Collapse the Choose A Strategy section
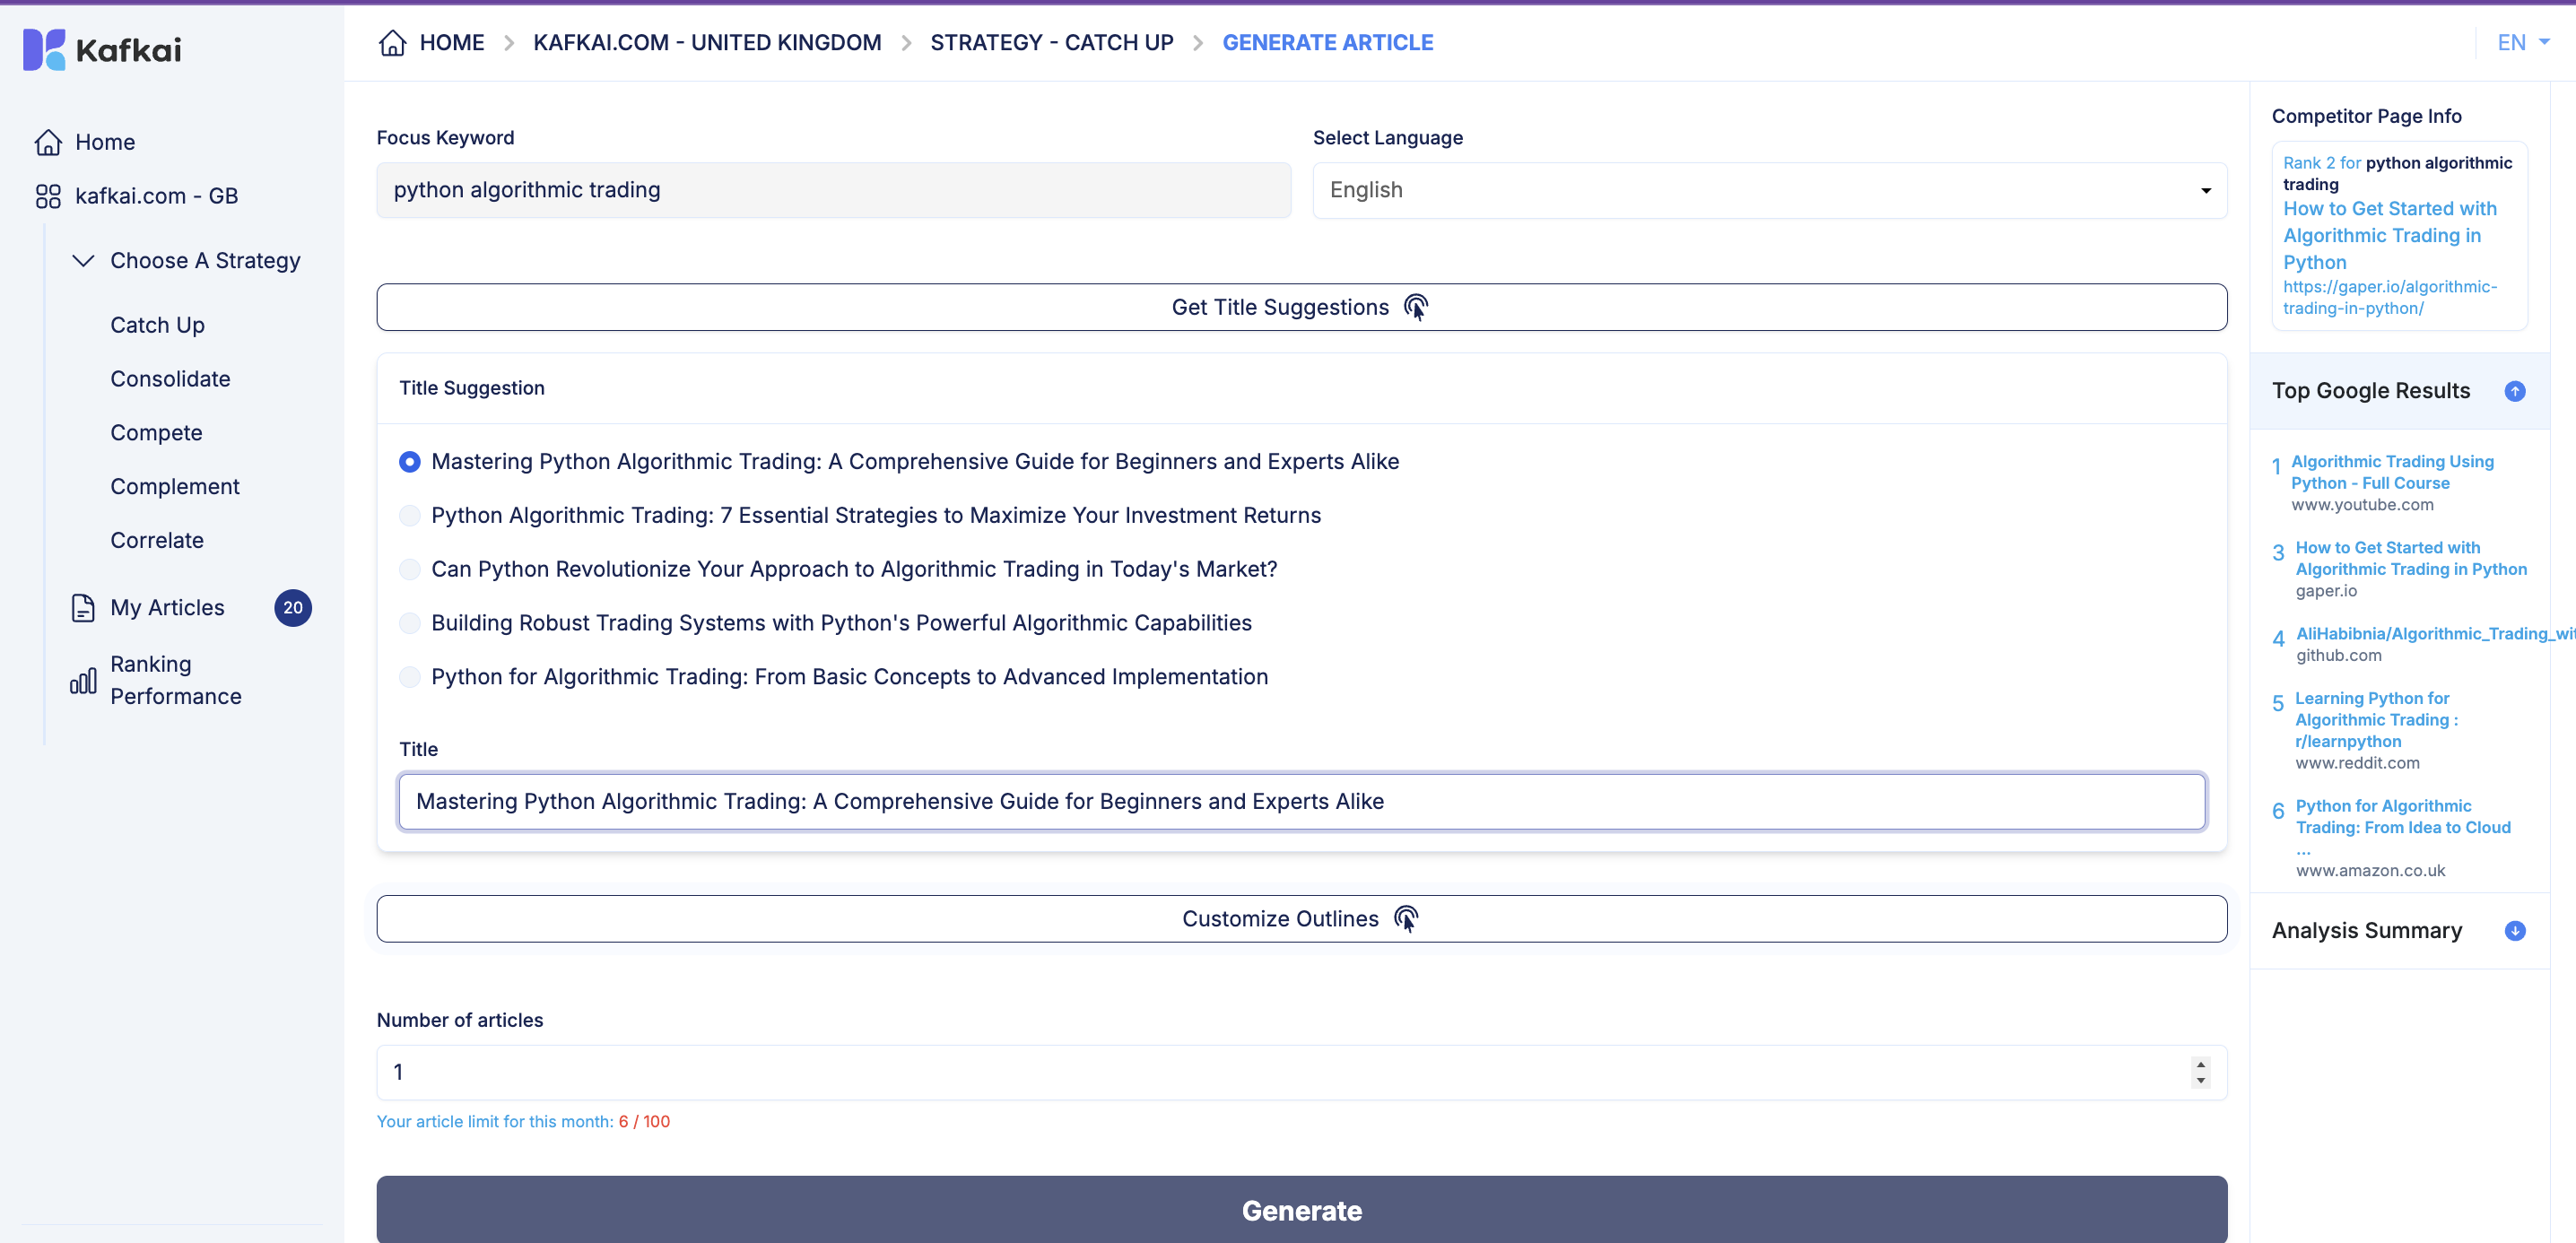This screenshot has width=2576, height=1243. (x=84, y=261)
